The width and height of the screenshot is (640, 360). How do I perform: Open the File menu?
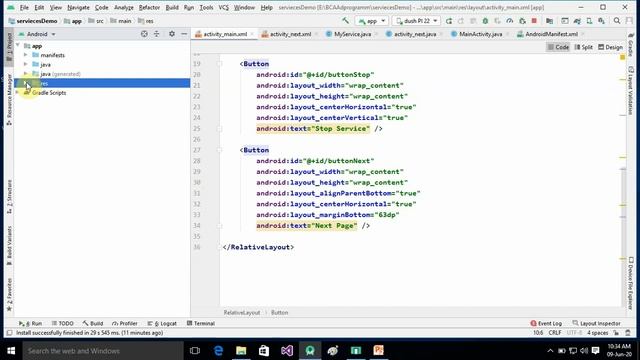pos(24,7)
